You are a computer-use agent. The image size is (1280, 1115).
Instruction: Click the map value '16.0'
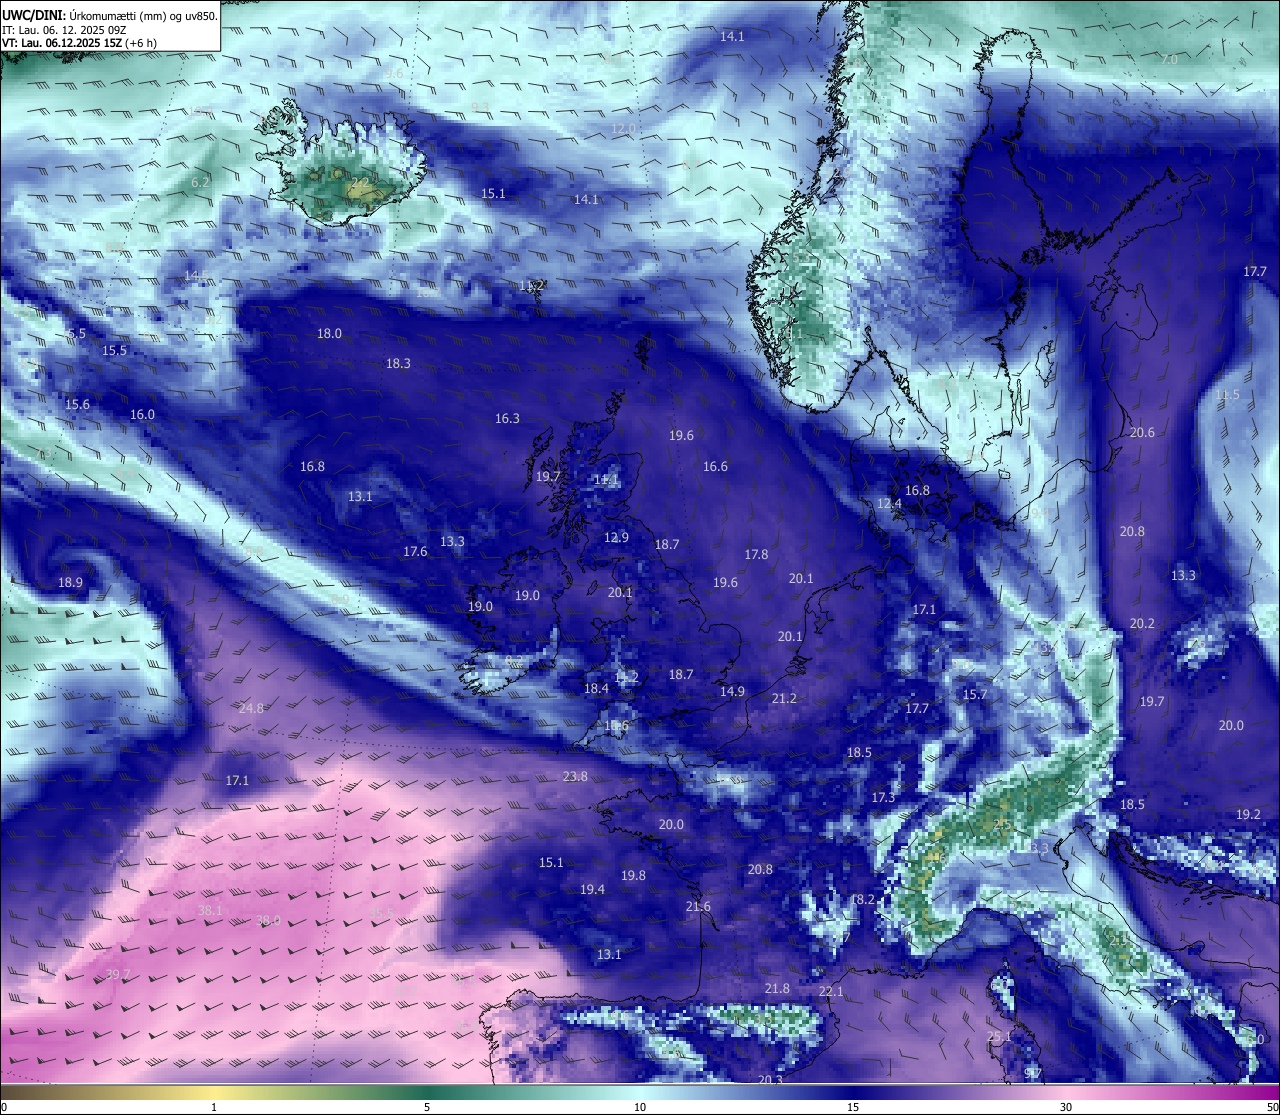point(142,415)
